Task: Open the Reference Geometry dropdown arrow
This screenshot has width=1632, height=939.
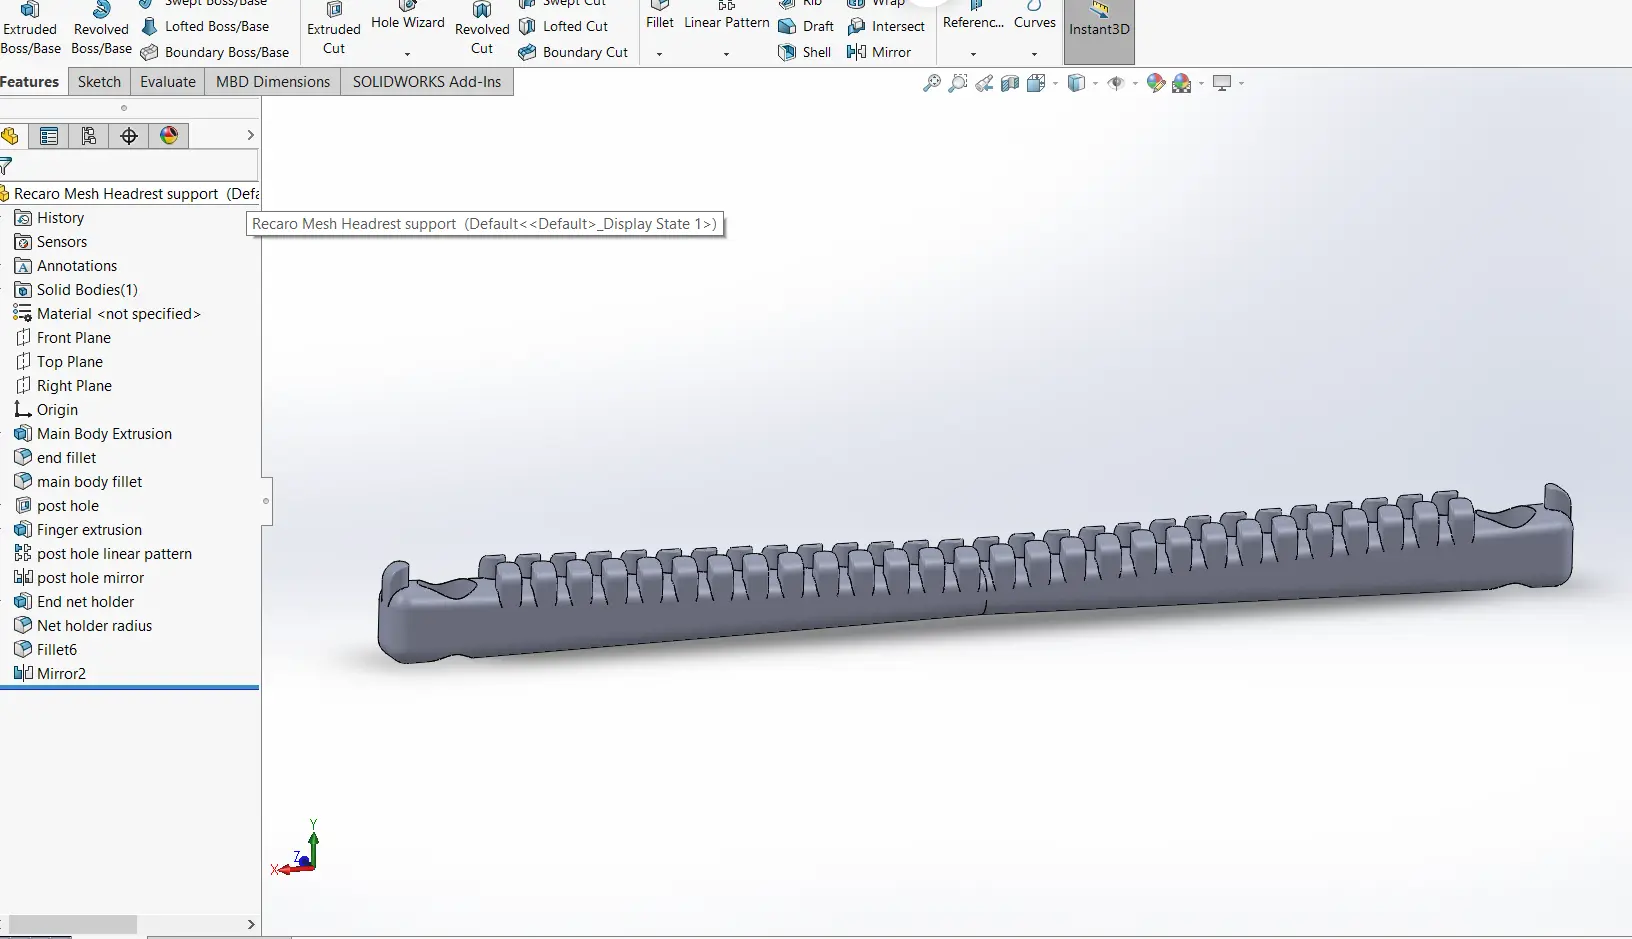Action: (973, 54)
